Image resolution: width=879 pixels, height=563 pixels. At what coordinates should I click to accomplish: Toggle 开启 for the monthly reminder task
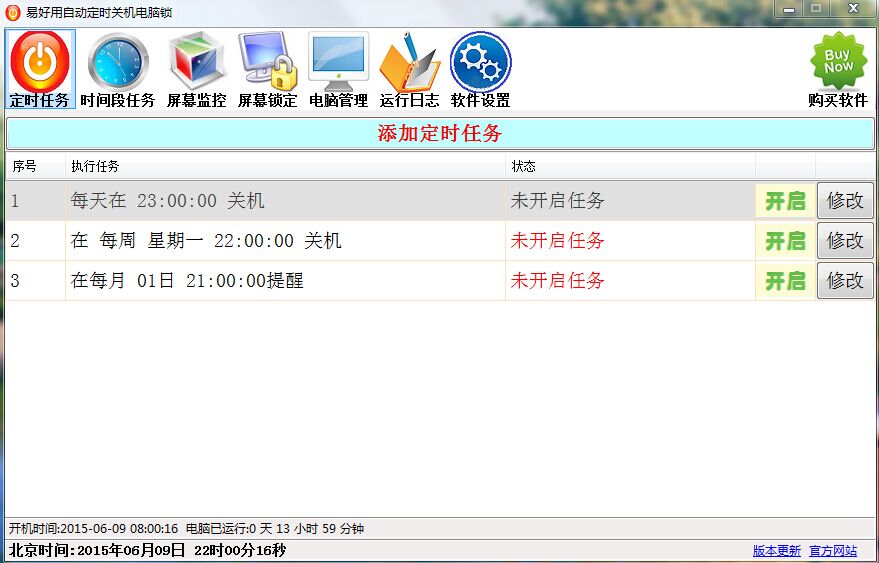click(785, 281)
